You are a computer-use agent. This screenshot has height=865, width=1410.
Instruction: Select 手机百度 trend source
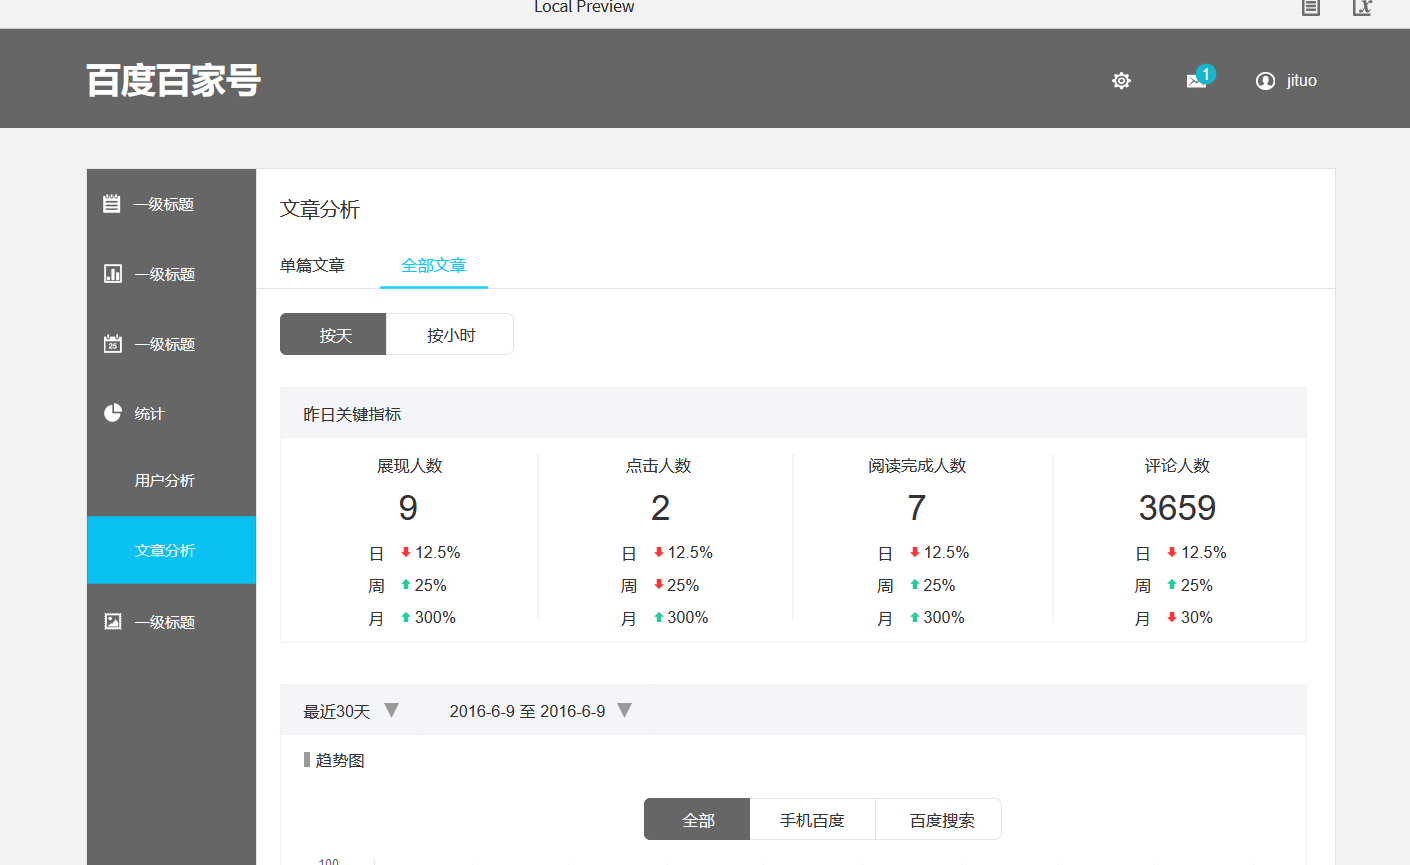point(812,819)
